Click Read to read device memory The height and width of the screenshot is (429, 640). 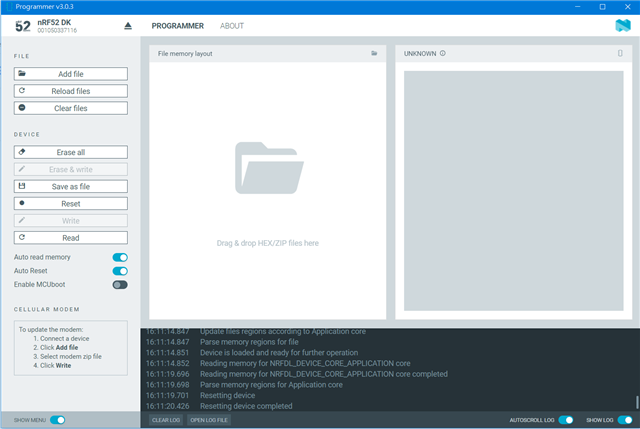point(71,238)
